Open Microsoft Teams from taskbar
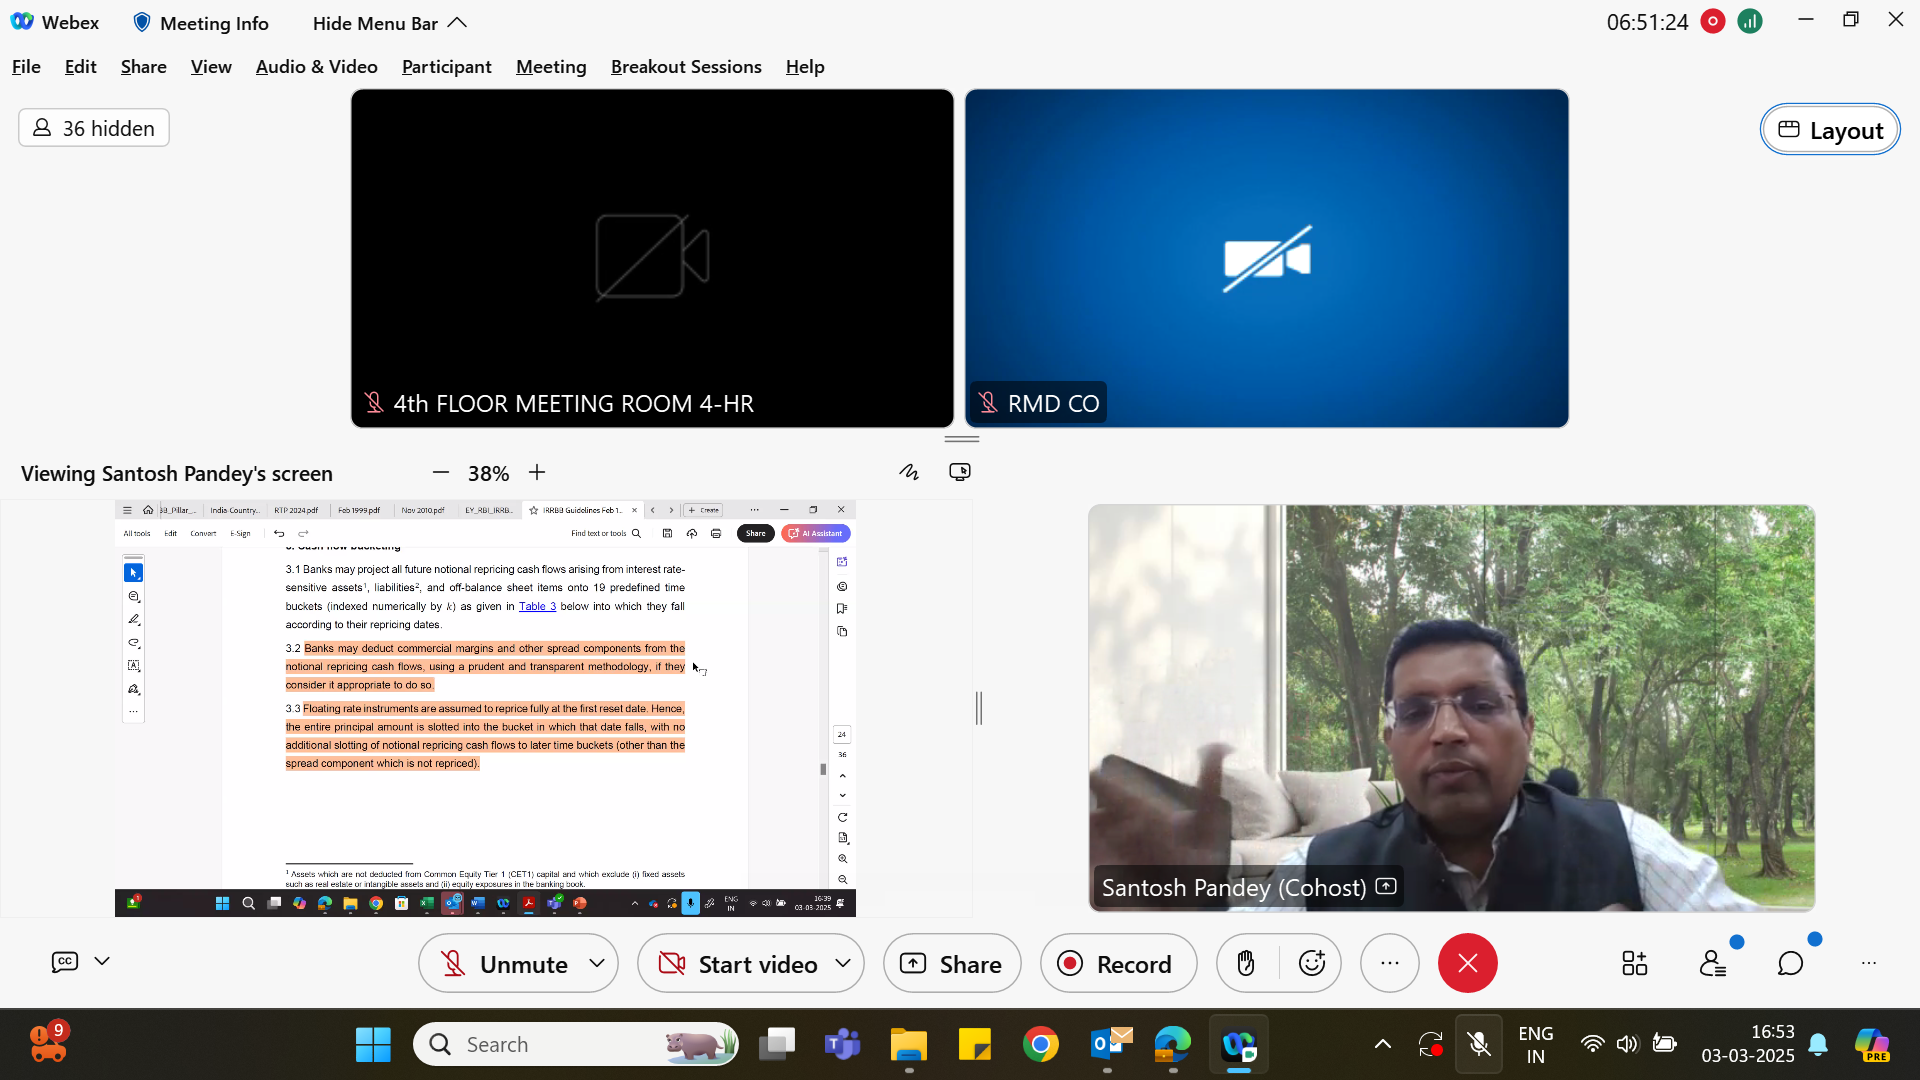1920x1080 pixels. click(842, 1045)
